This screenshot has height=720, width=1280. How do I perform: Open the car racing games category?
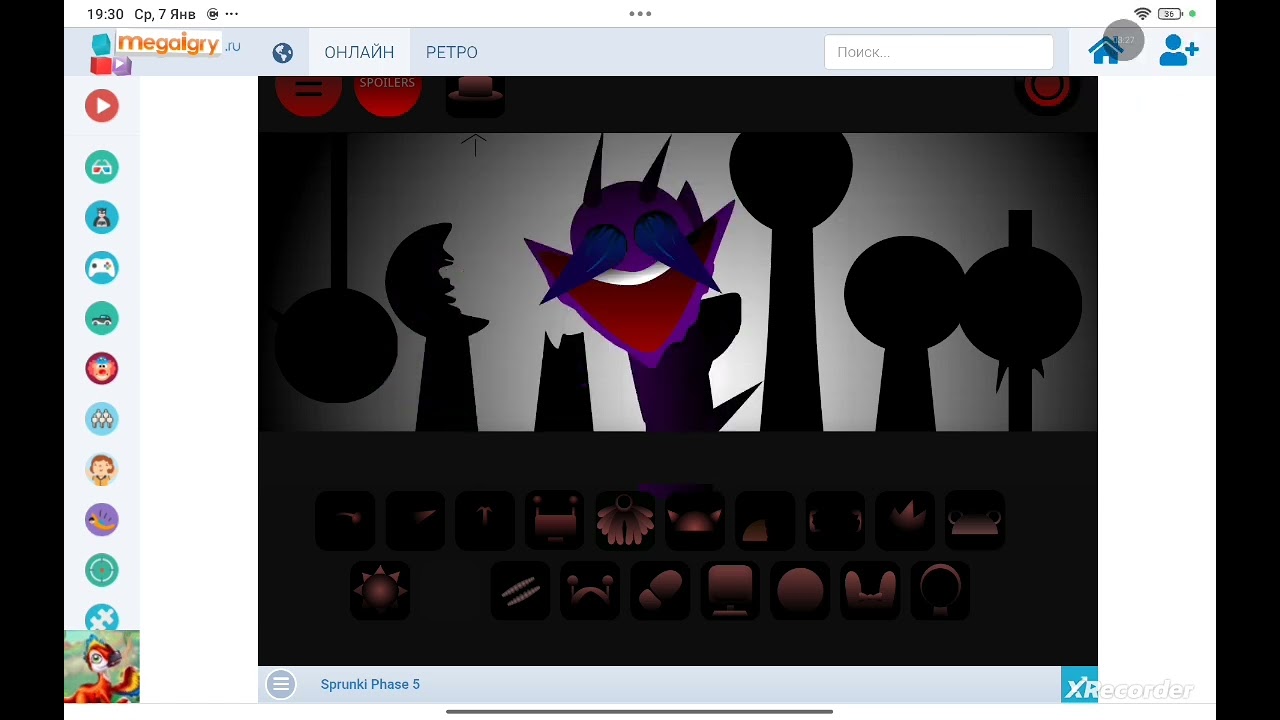point(102,318)
